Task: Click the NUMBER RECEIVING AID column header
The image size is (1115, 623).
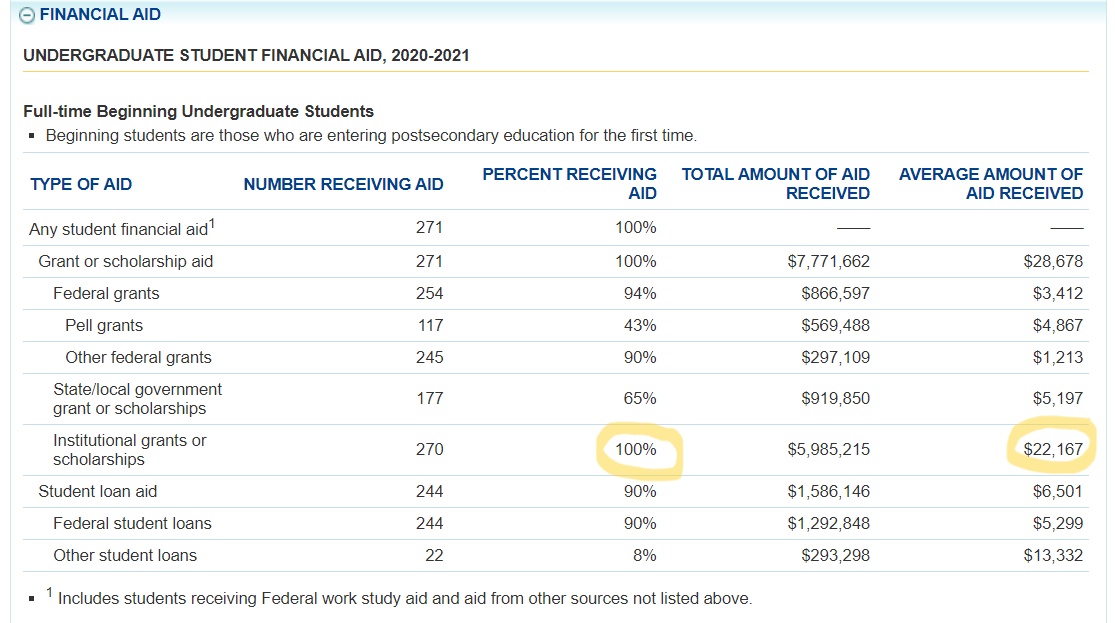Action: (343, 184)
